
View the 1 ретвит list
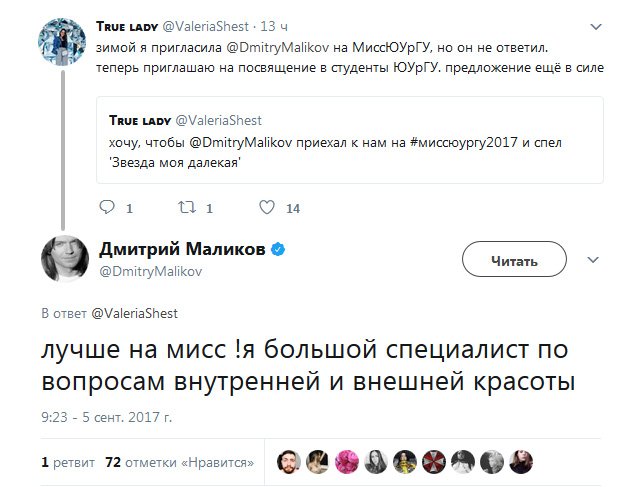pyautogui.click(x=68, y=462)
